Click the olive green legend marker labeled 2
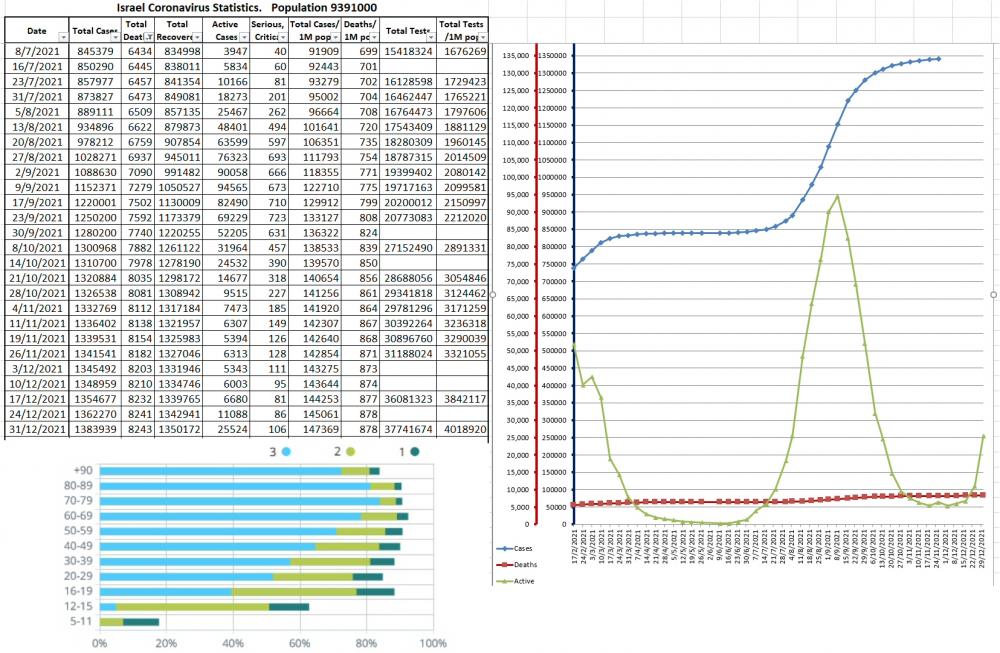The image size is (1000, 653). [x=350, y=451]
